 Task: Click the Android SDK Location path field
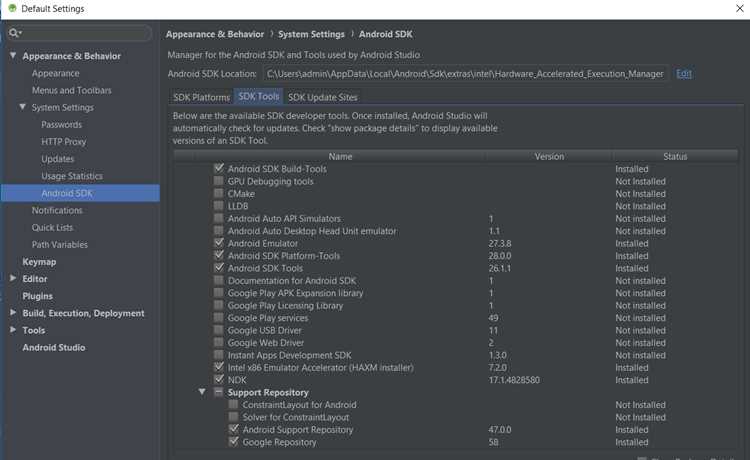tap(465, 74)
